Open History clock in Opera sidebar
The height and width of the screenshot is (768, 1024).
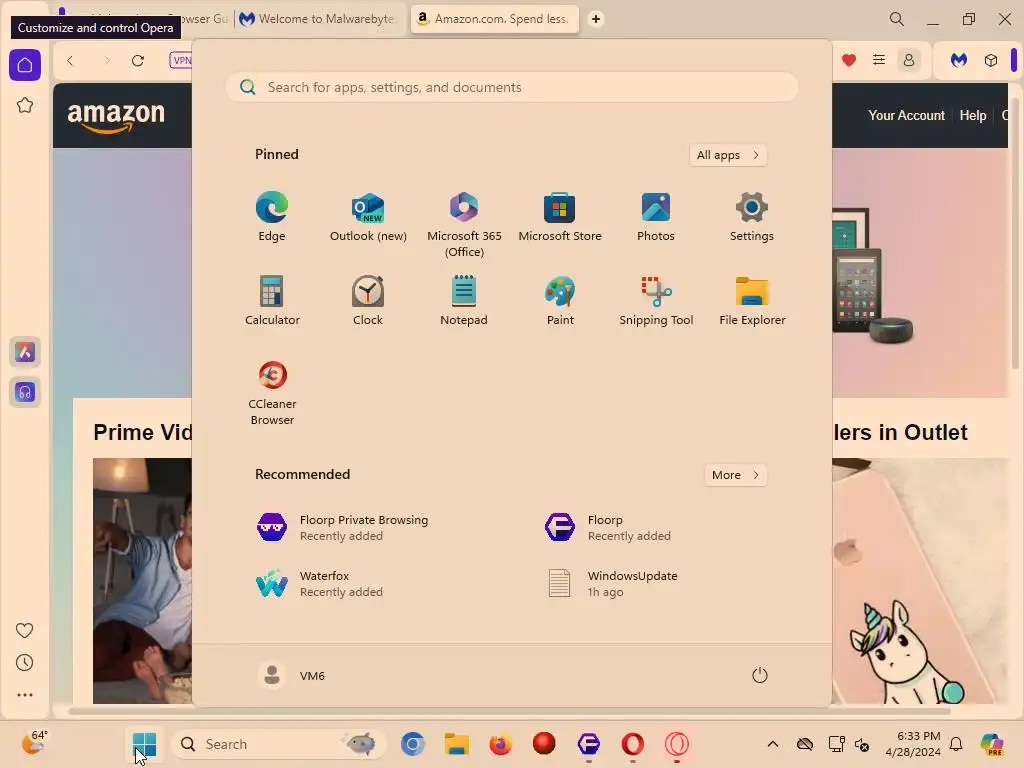click(24, 662)
